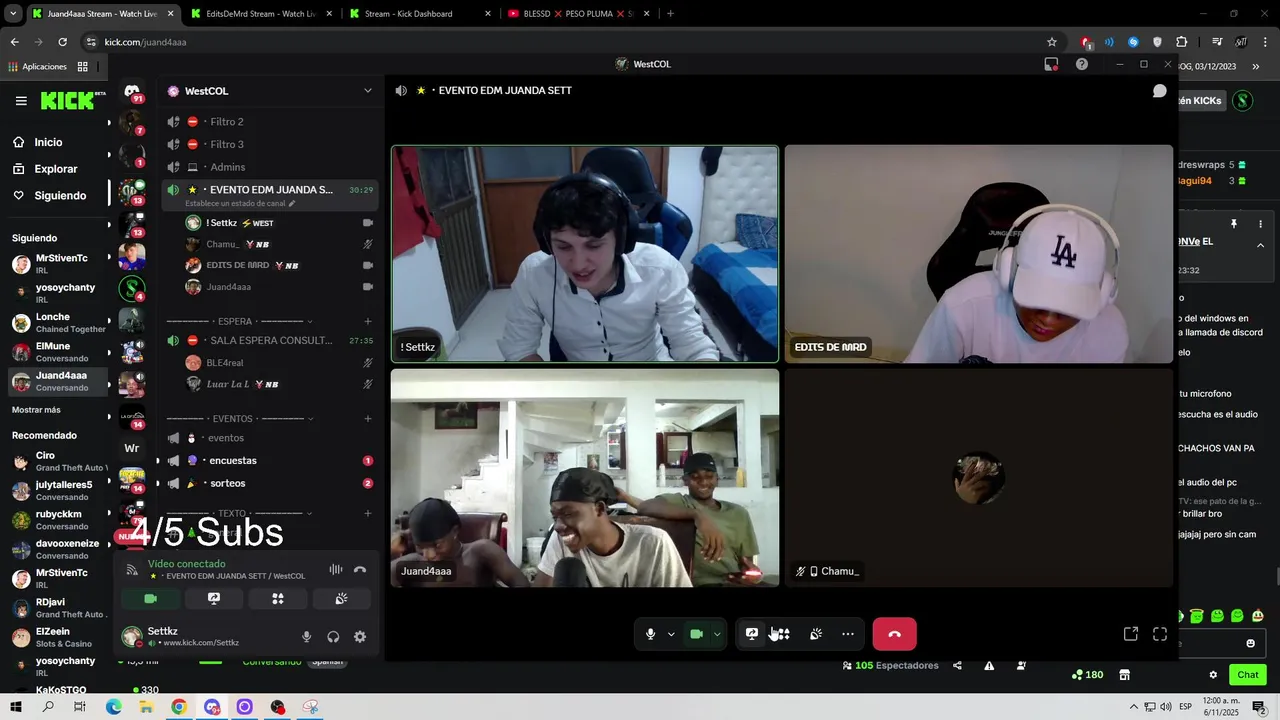Toggle camera in bottom call bar

point(697,634)
